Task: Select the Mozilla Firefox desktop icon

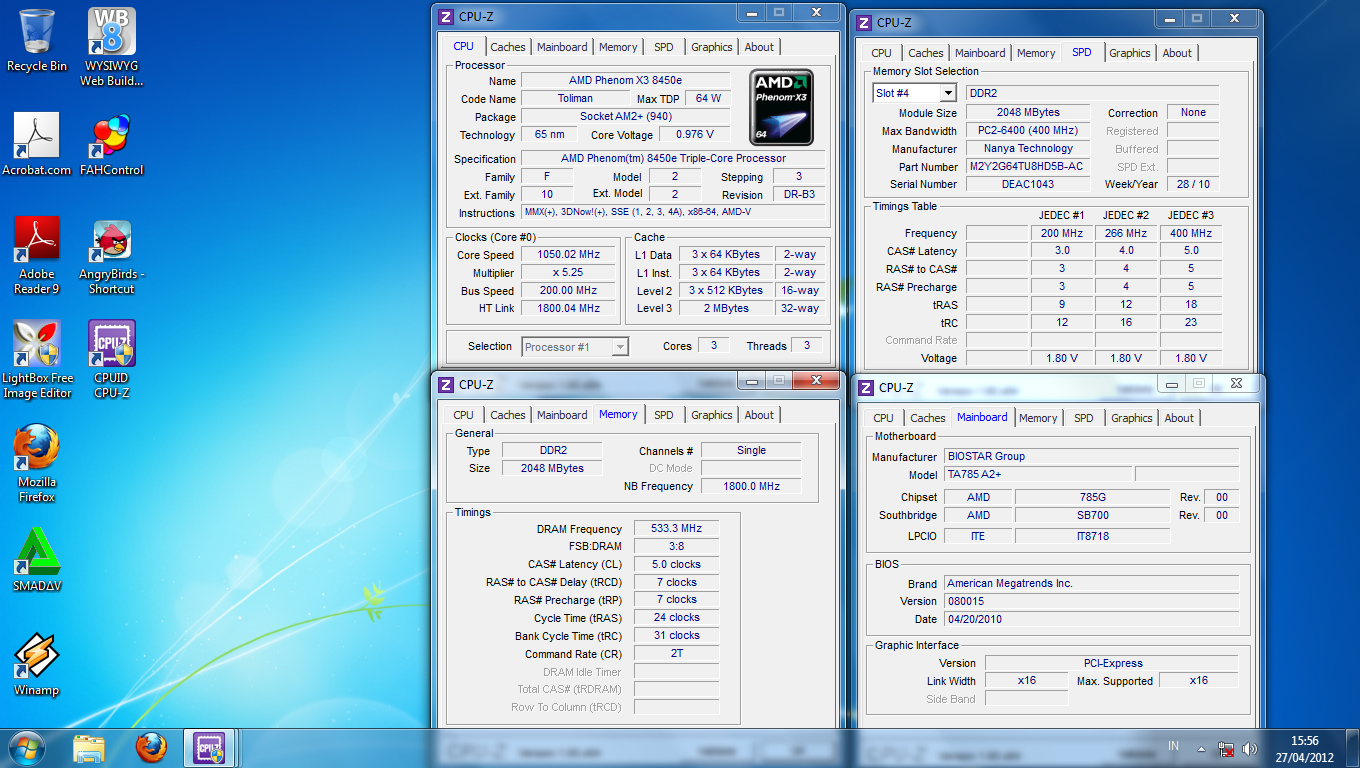Action: (x=37, y=463)
